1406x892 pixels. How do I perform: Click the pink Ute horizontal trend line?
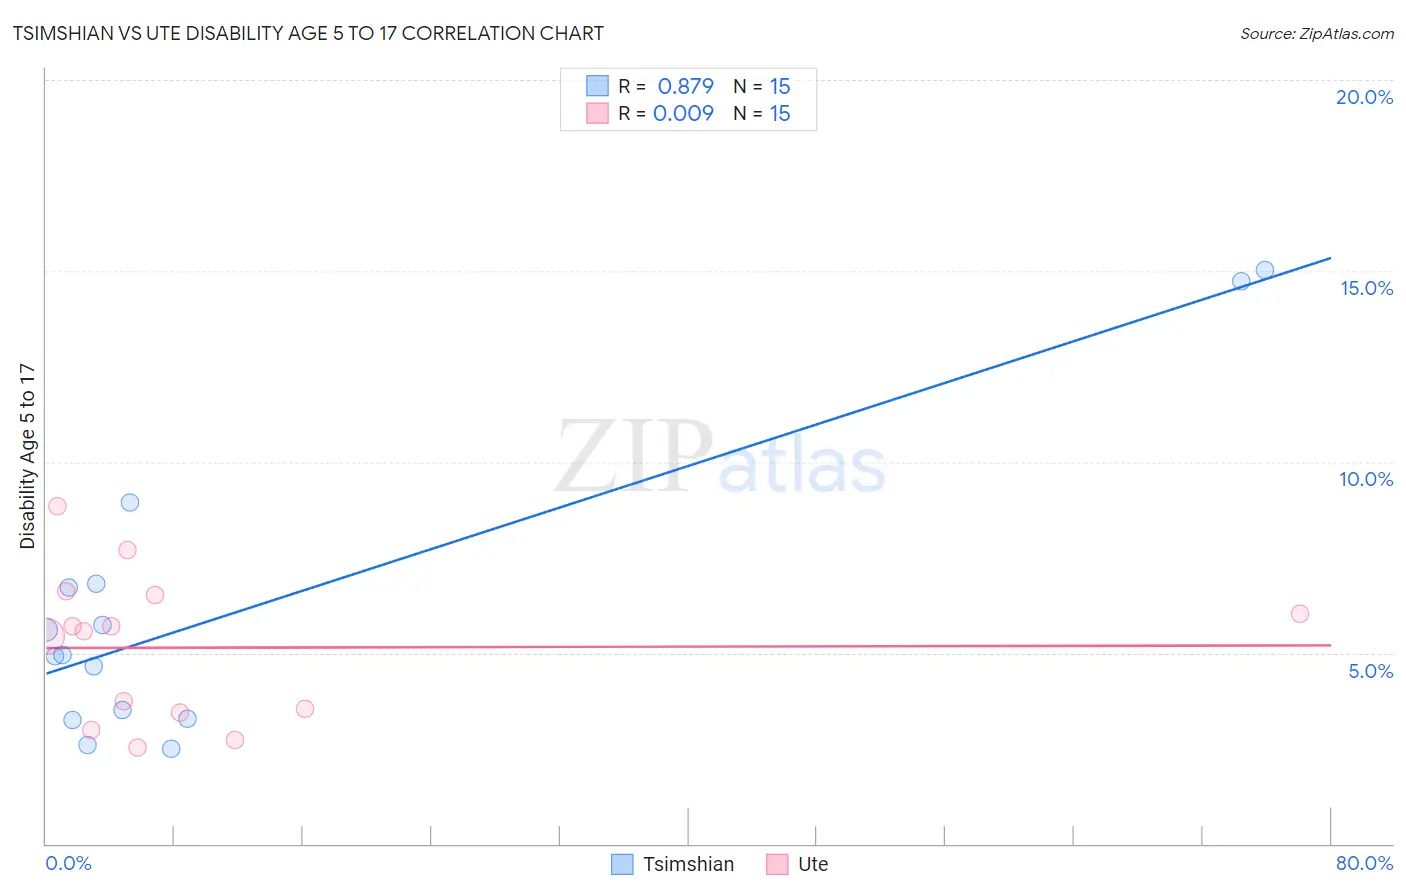[688, 647]
